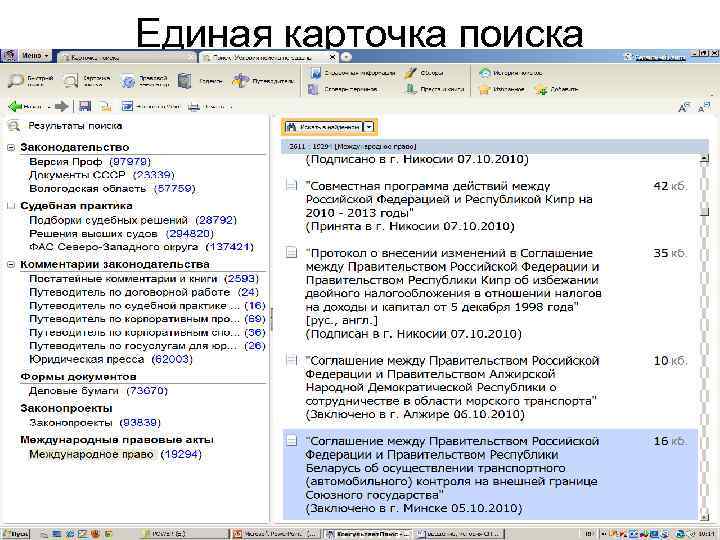Viewport: 720px width, 540px height.
Task: Open Юридическая пресса (62003)
Action: [111, 359]
